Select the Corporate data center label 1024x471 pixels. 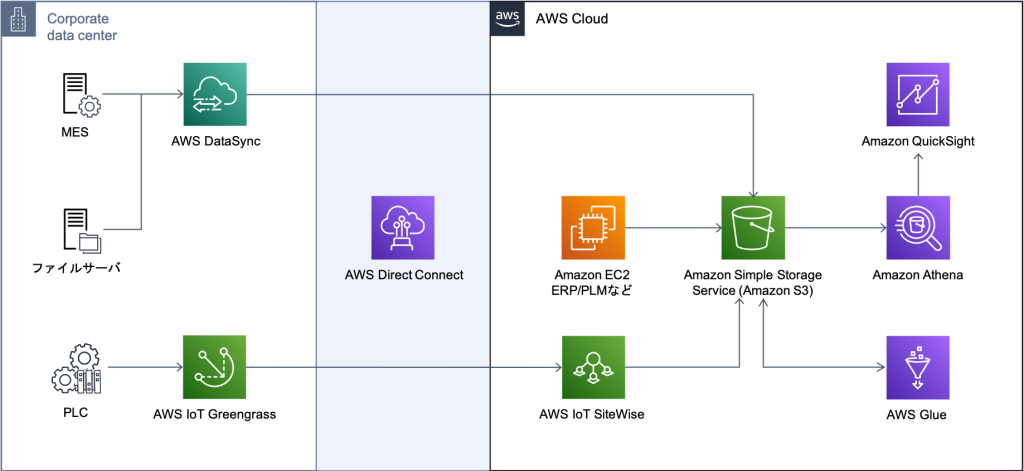[x=82, y=27]
